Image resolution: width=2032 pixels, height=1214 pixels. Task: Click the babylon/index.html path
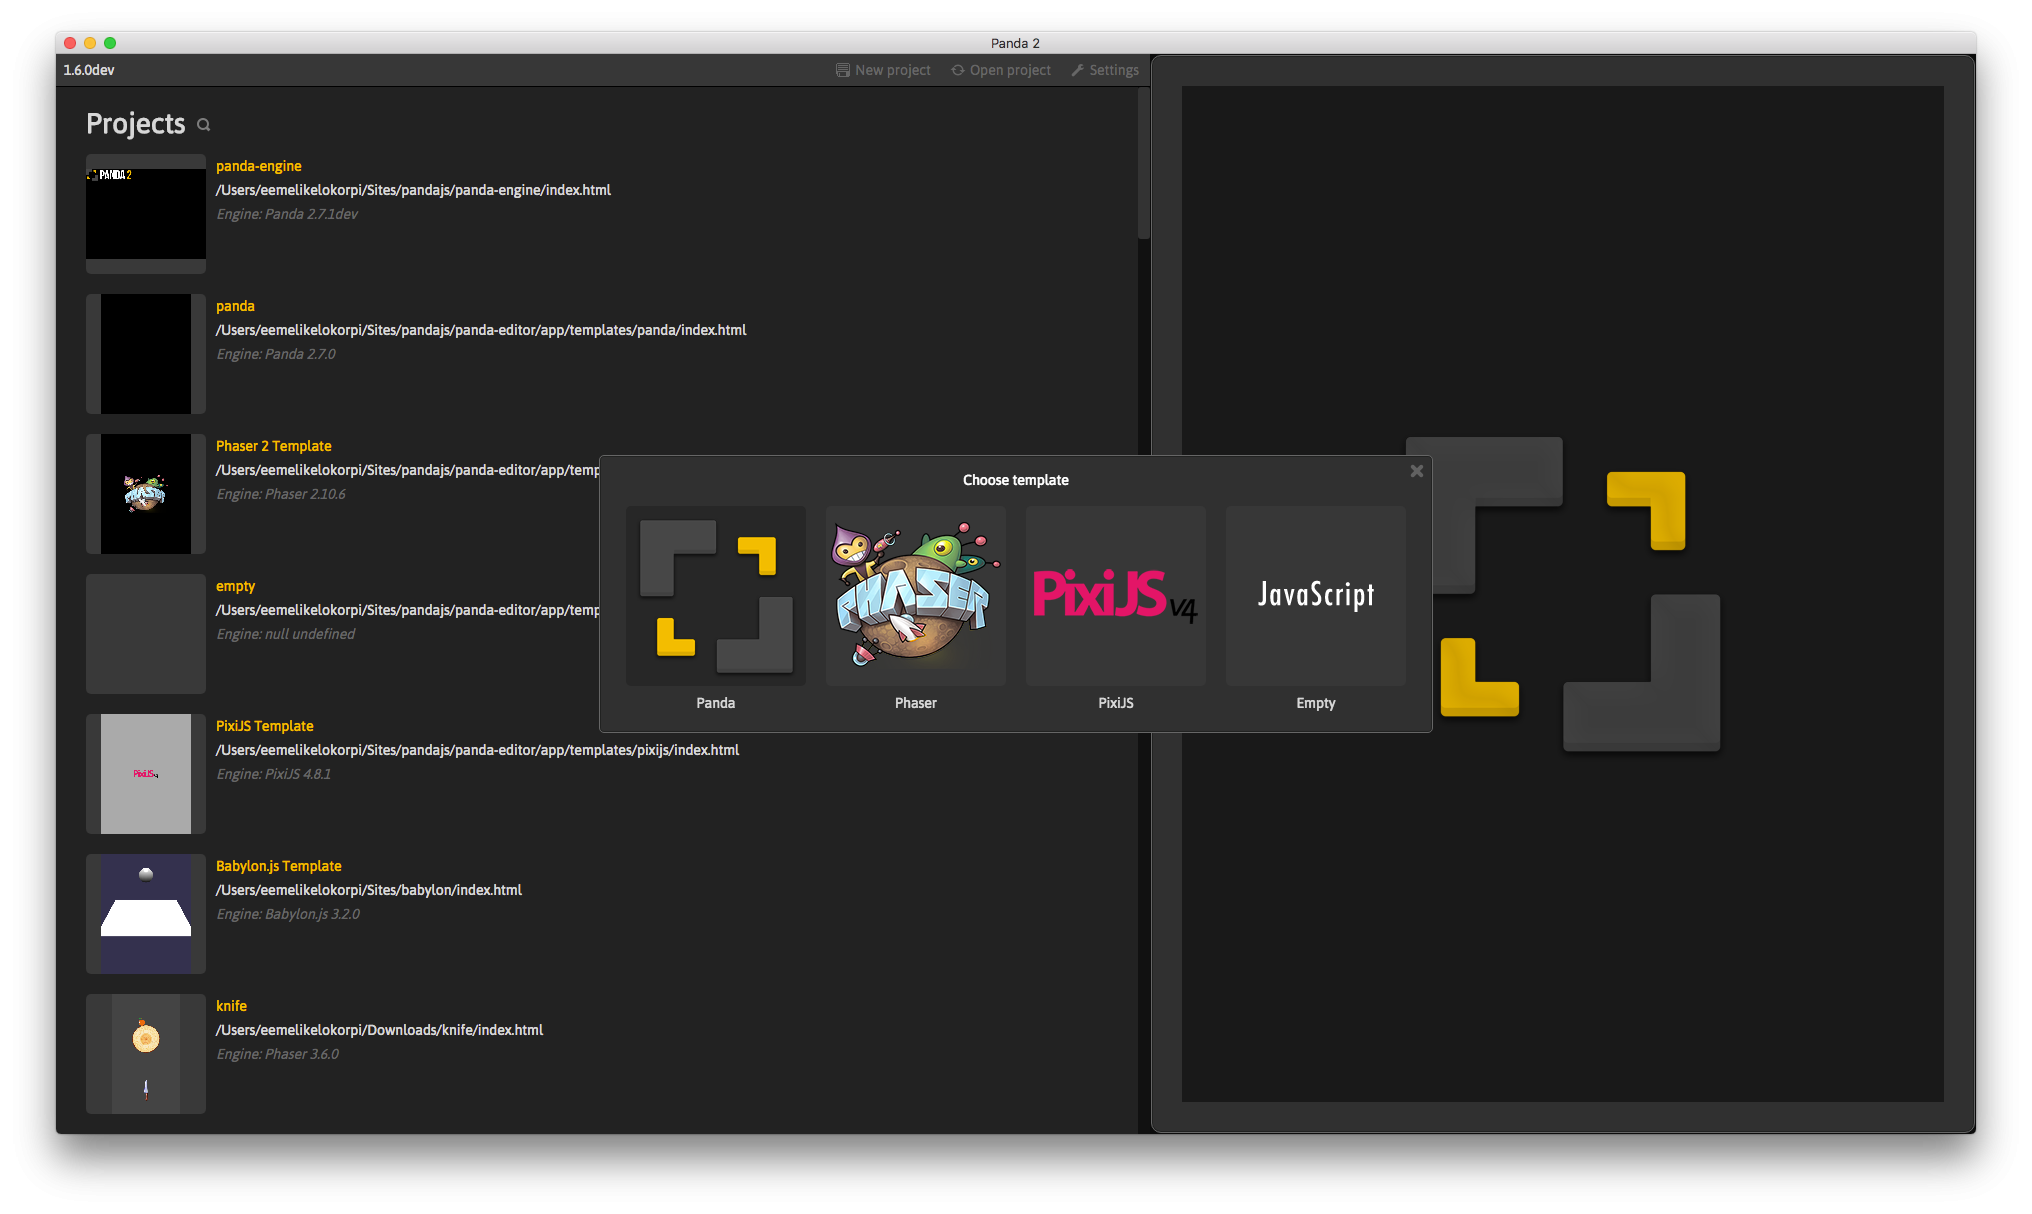(369, 890)
